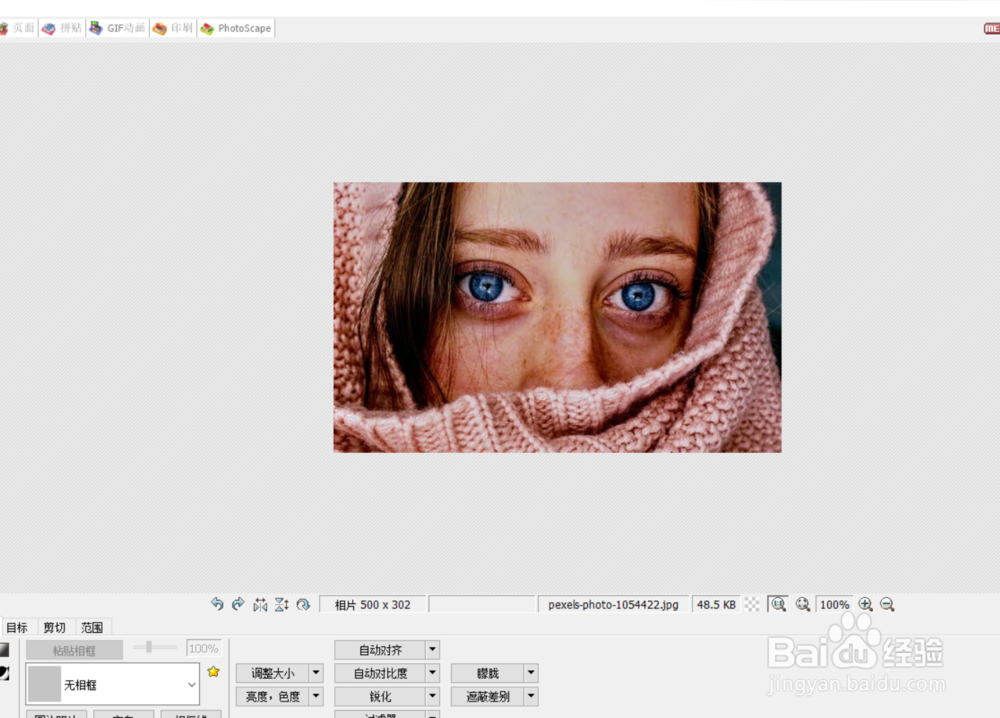The width and height of the screenshot is (1000, 718).
Task: Click the redo arrow icon
Action: click(x=239, y=604)
